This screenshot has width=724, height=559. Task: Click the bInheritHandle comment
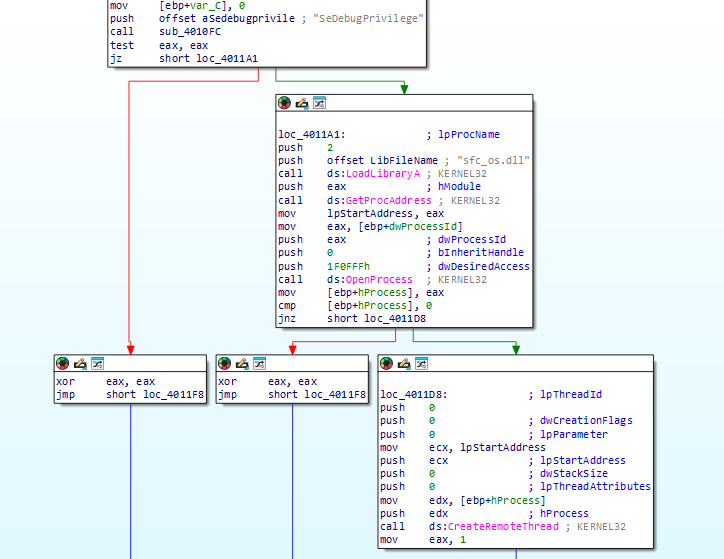(481, 252)
